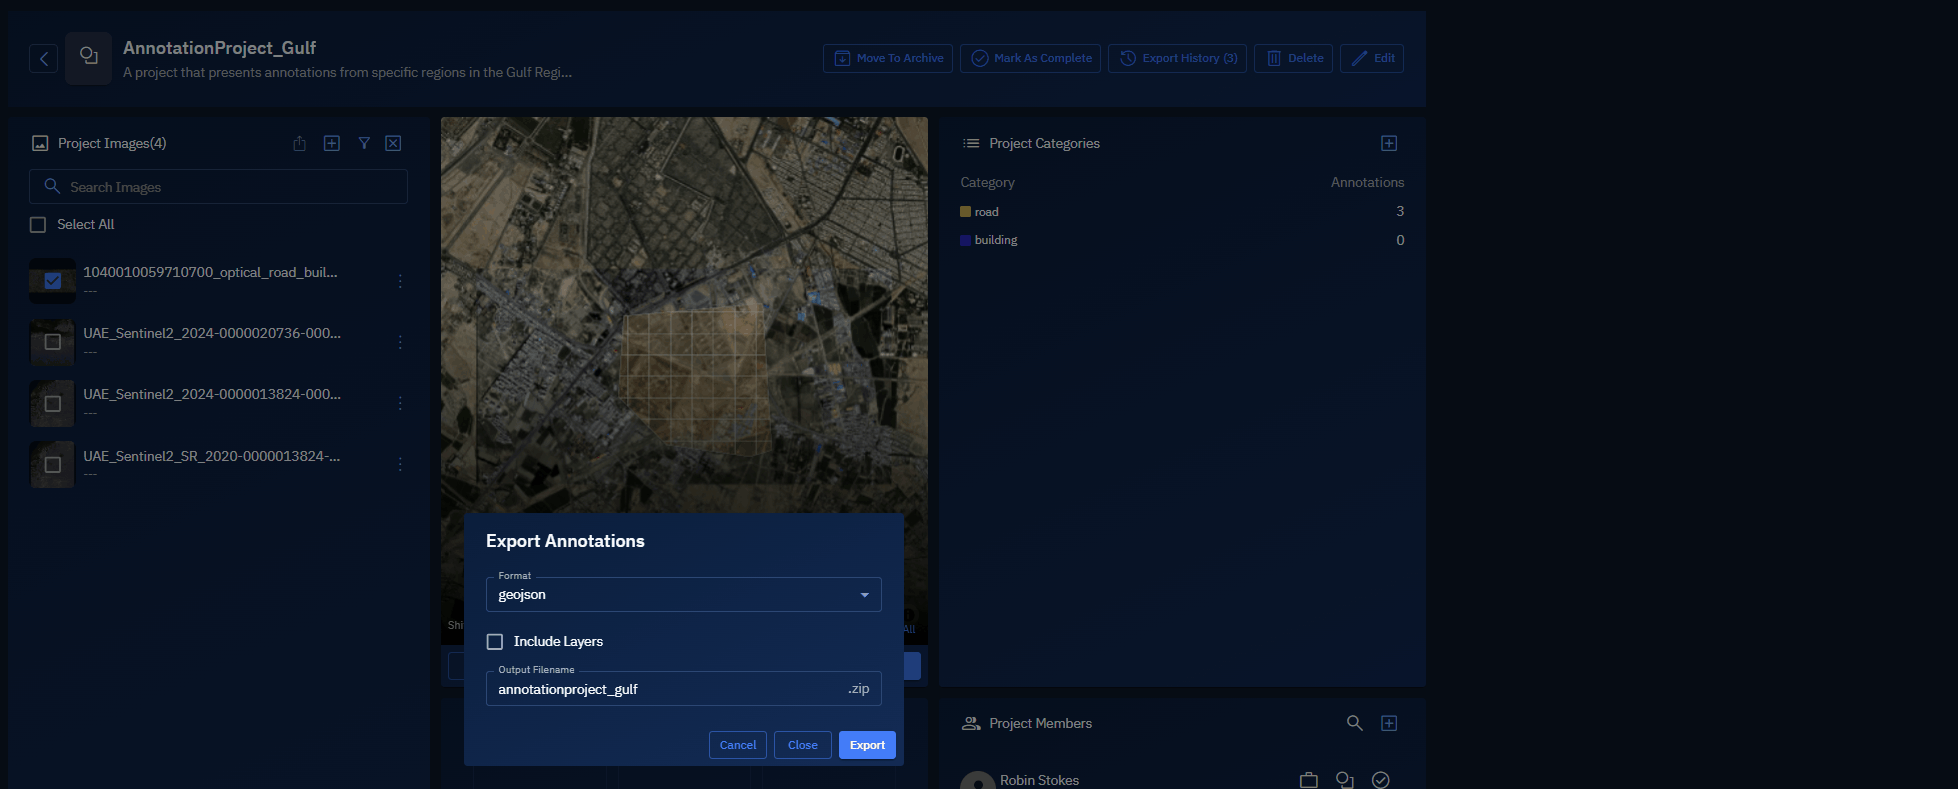The height and width of the screenshot is (789, 1958).
Task: Open options menu for UAE_Sentinel2_2024-0000020736 image
Action: (x=400, y=342)
